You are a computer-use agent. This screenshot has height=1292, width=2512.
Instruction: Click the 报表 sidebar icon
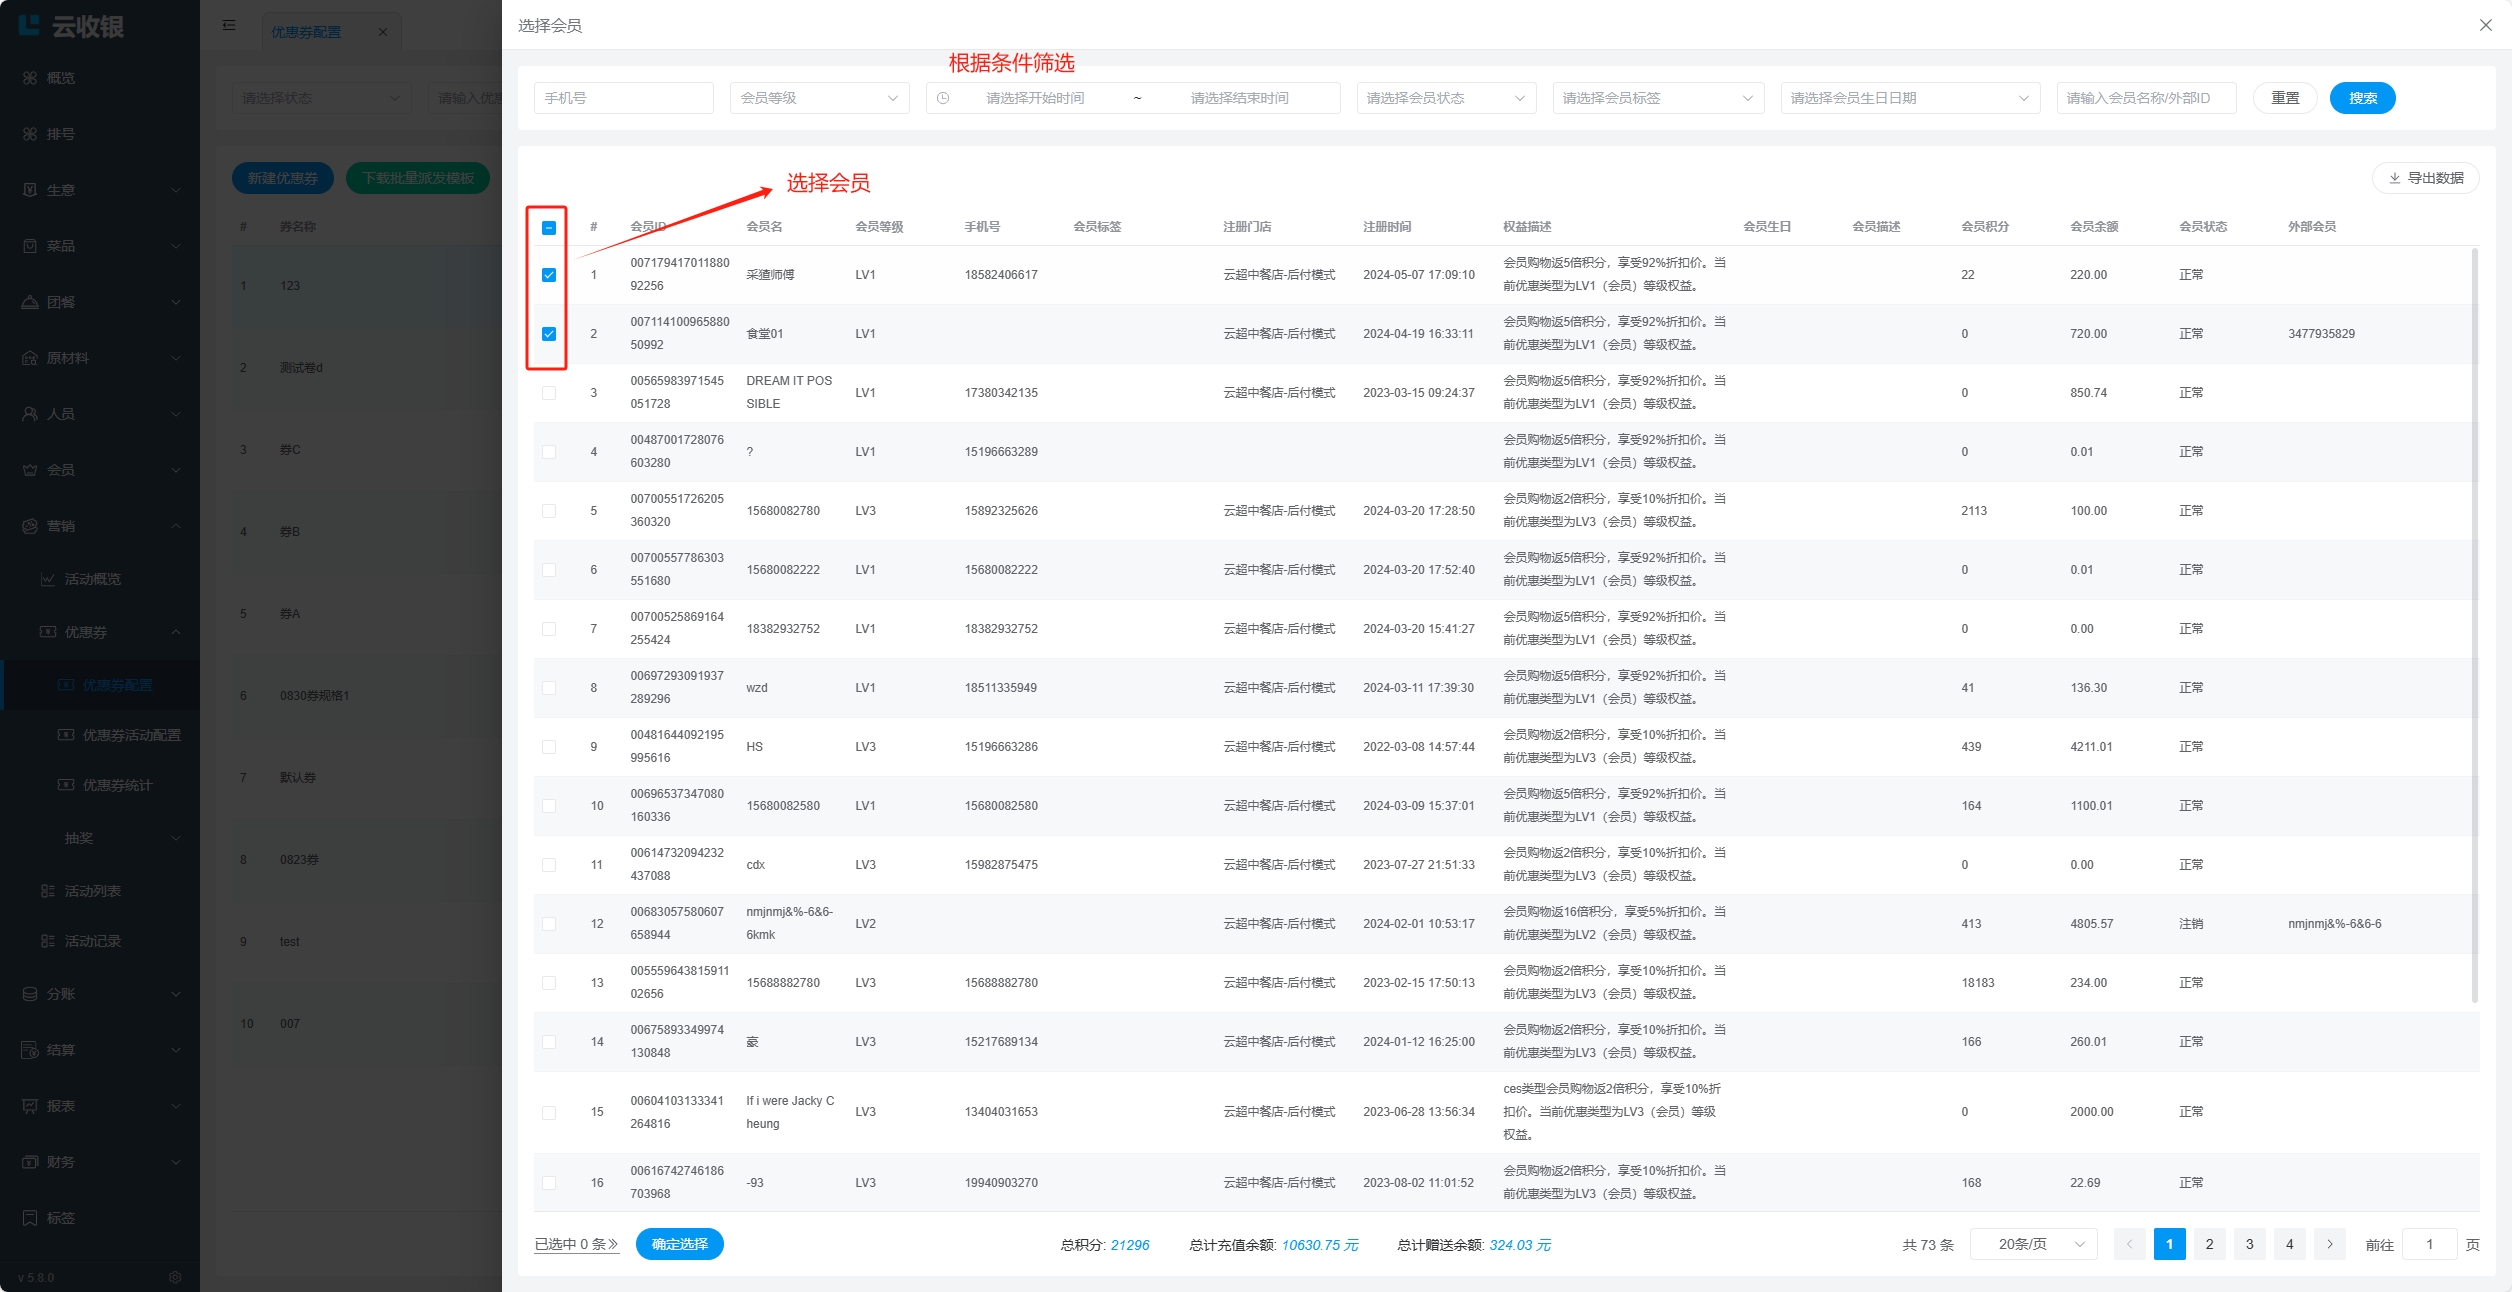30,1106
